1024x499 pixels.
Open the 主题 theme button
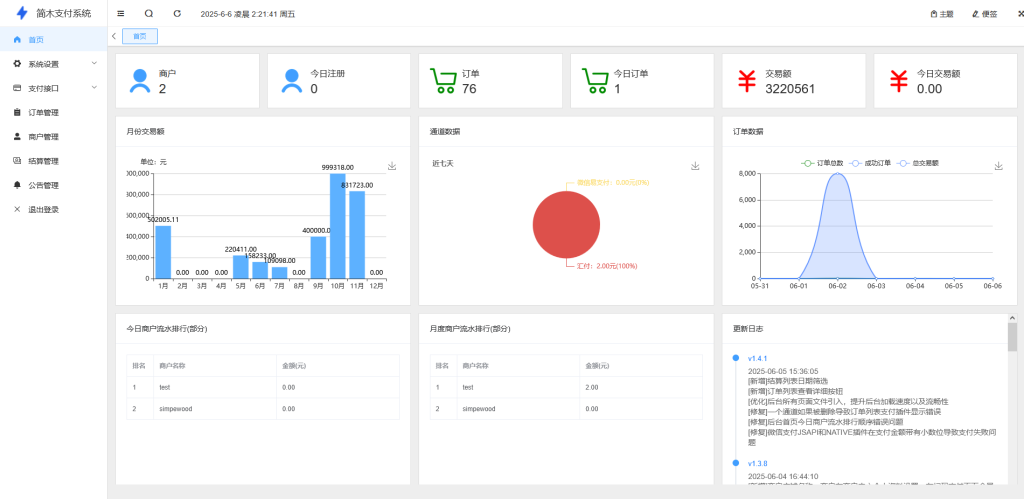(x=941, y=14)
